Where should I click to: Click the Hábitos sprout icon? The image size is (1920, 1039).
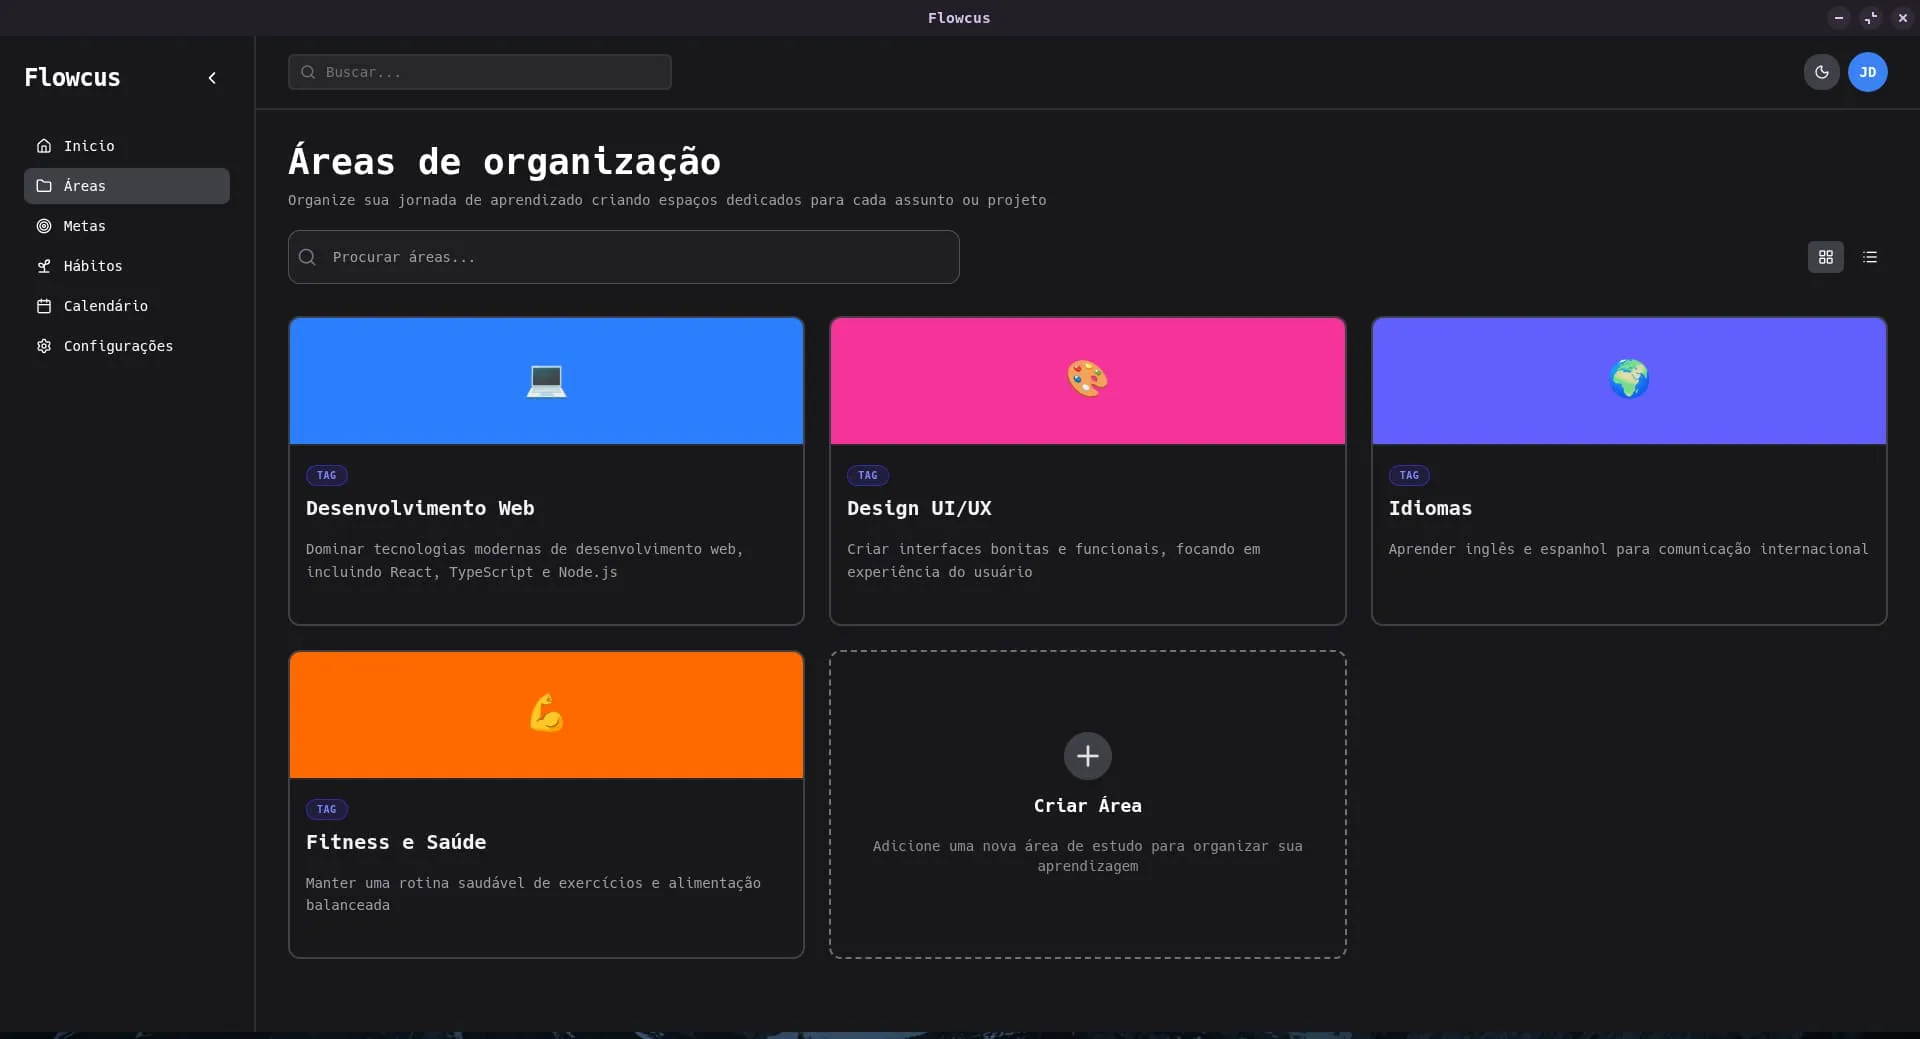click(x=44, y=266)
